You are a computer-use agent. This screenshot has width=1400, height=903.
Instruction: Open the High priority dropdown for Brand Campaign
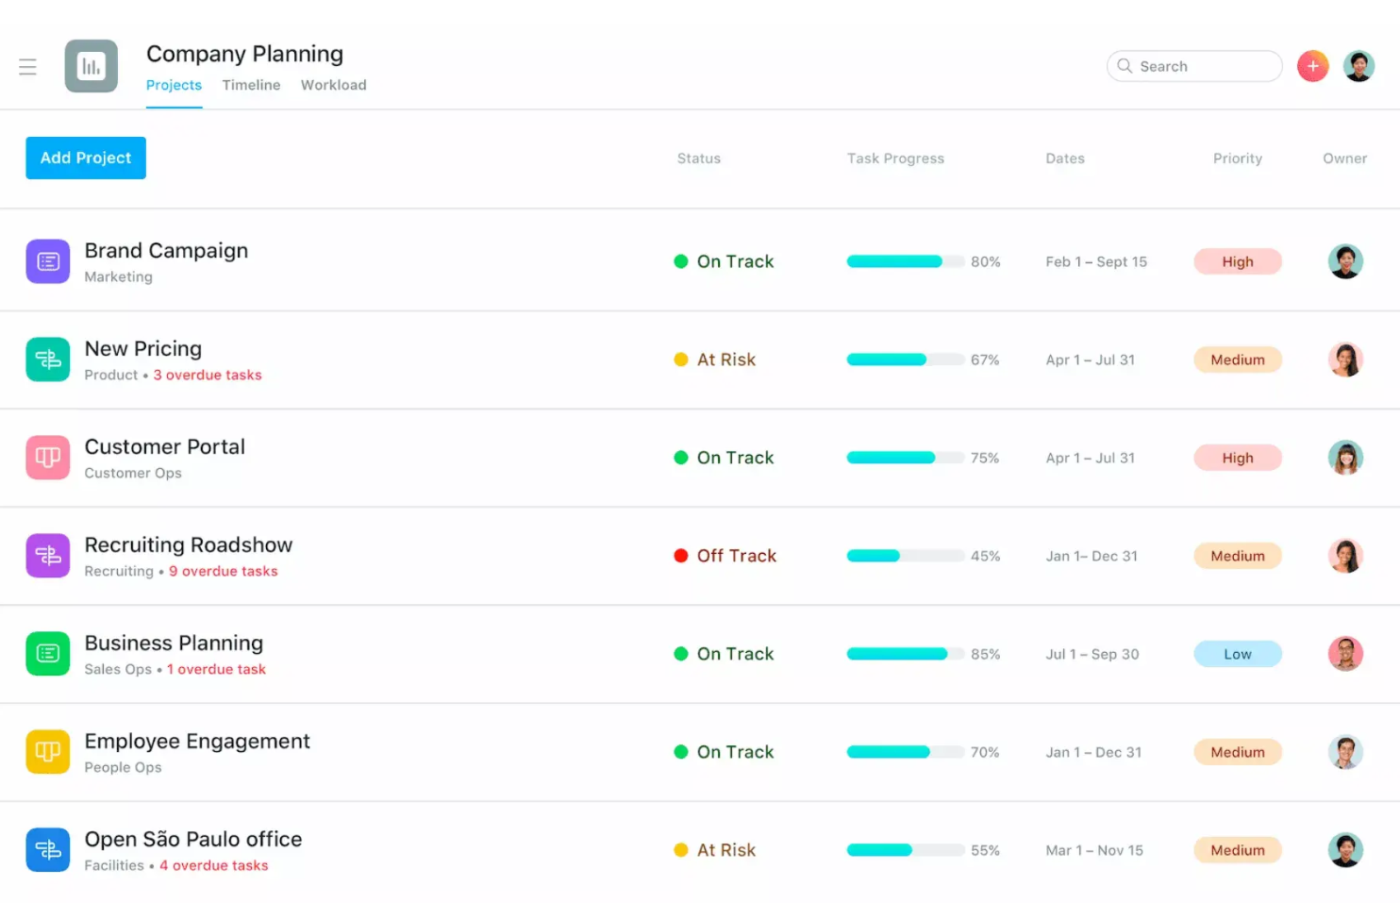click(1237, 261)
